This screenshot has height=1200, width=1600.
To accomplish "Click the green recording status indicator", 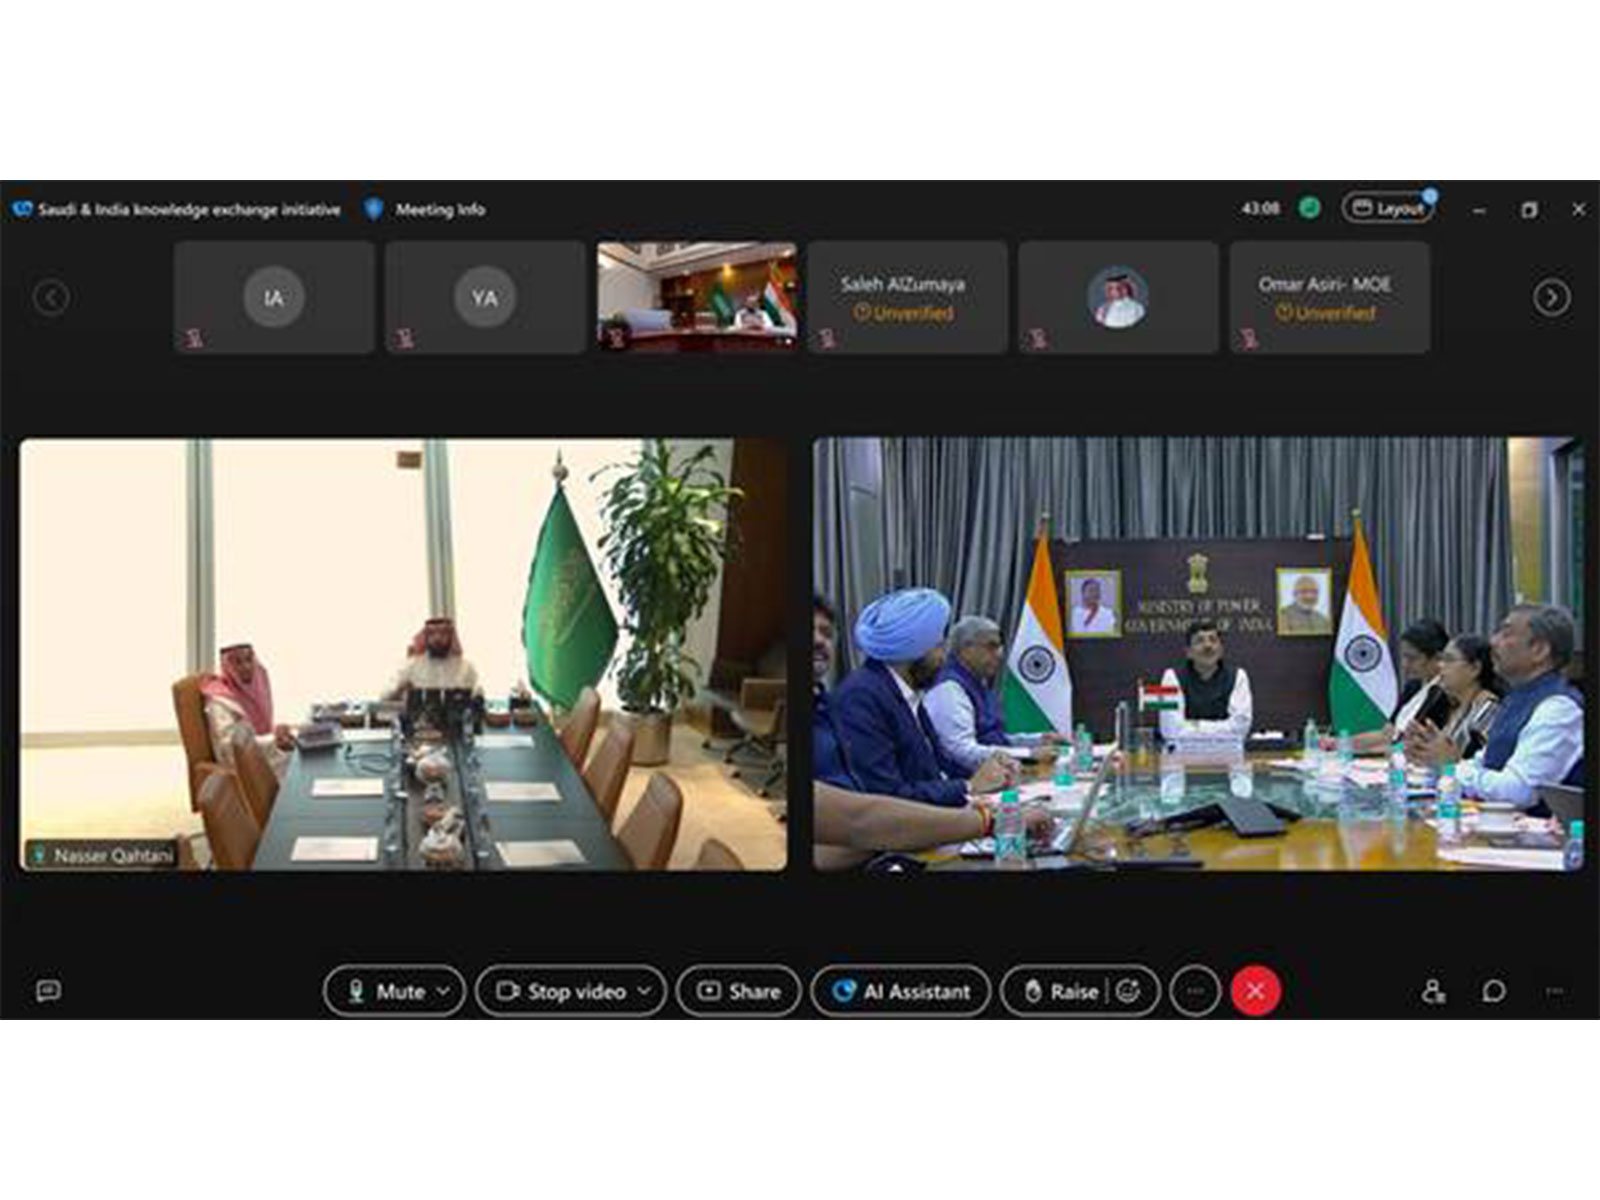I will 1309,208.
